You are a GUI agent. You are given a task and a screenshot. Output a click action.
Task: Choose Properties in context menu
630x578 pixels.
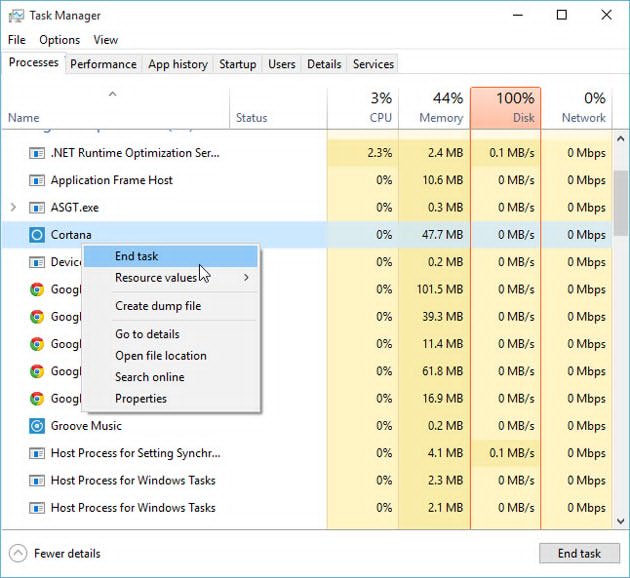(x=171, y=399)
